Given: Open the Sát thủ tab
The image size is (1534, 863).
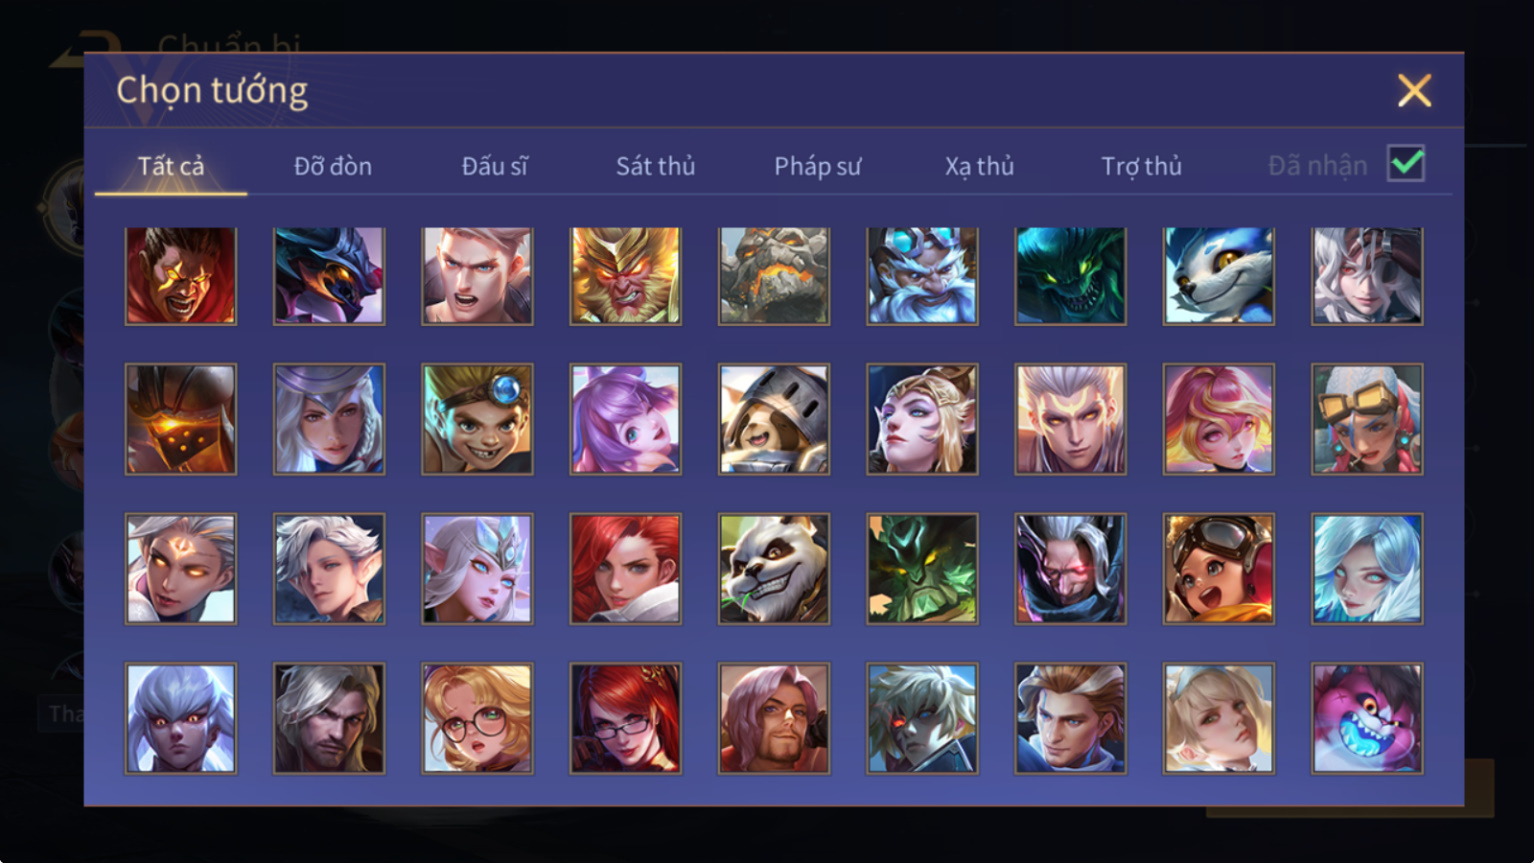Looking at the screenshot, I should pyautogui.click(x=655, y=166).
